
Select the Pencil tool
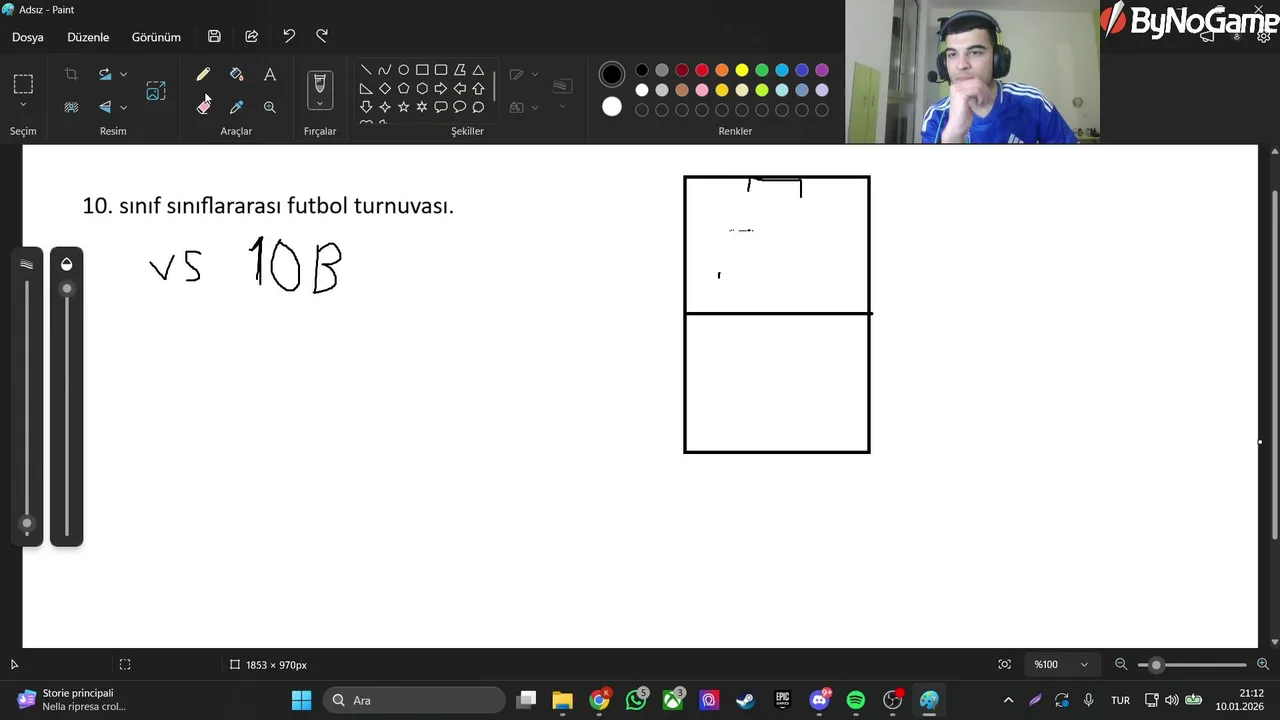(x=203, y=74)
